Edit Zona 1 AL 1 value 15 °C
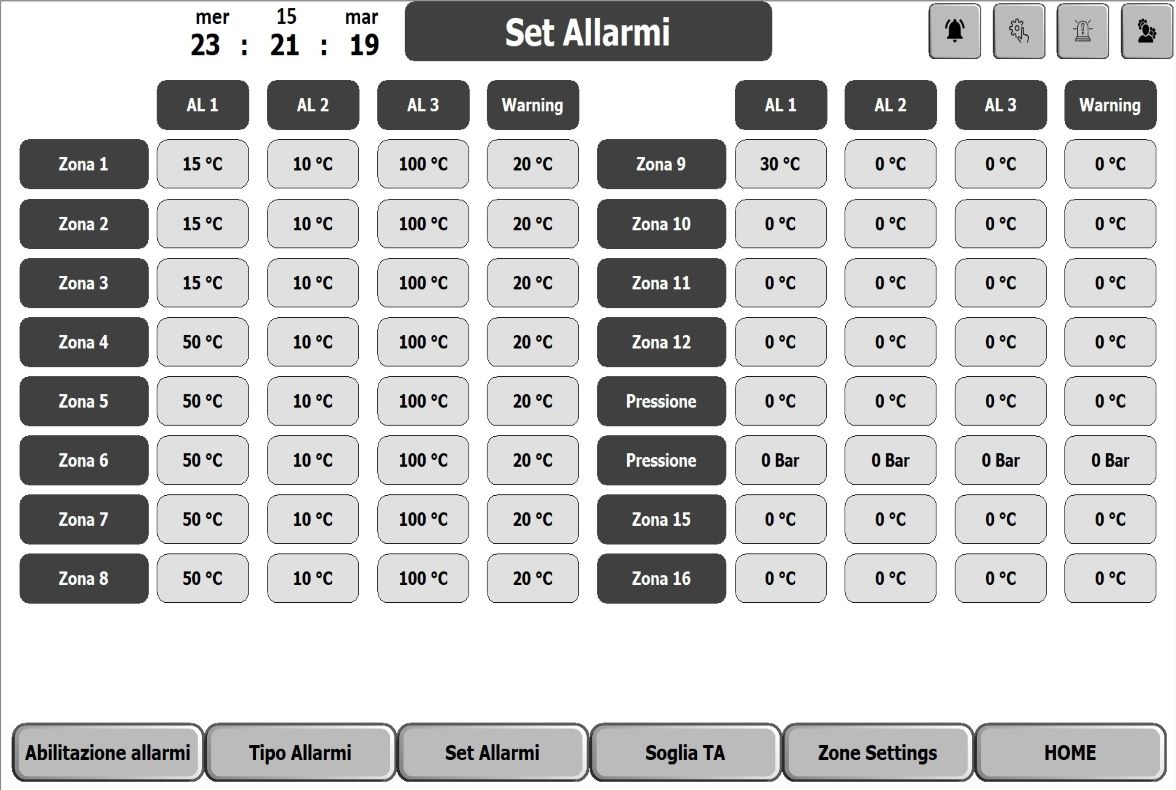This screenshot has height=790, width=1176. tap(202, 164)
